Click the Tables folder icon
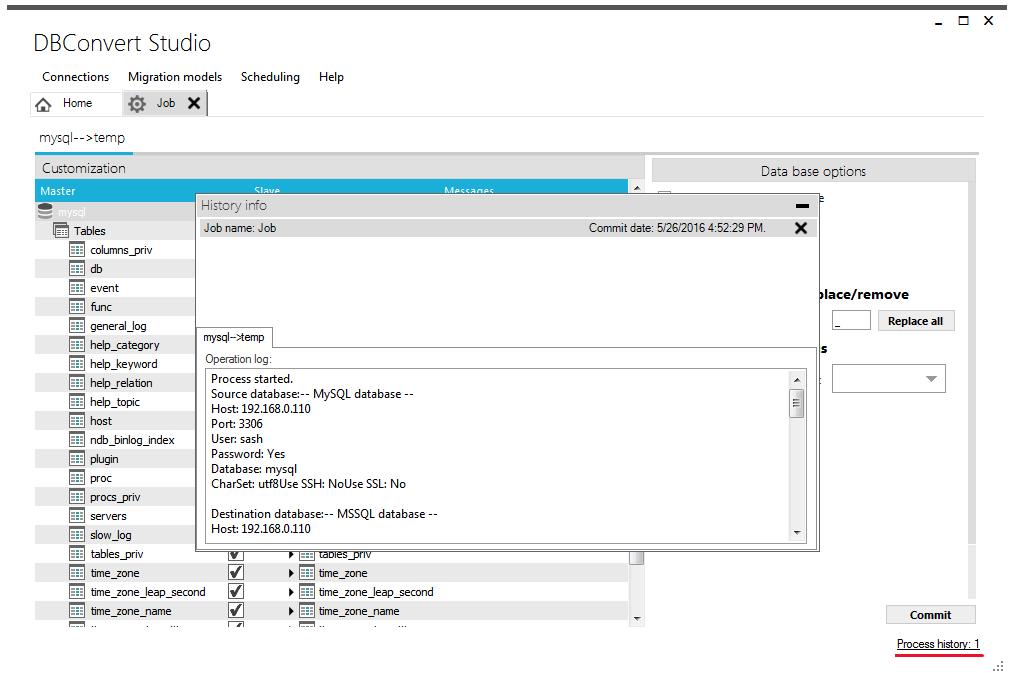 pos(61,230)
